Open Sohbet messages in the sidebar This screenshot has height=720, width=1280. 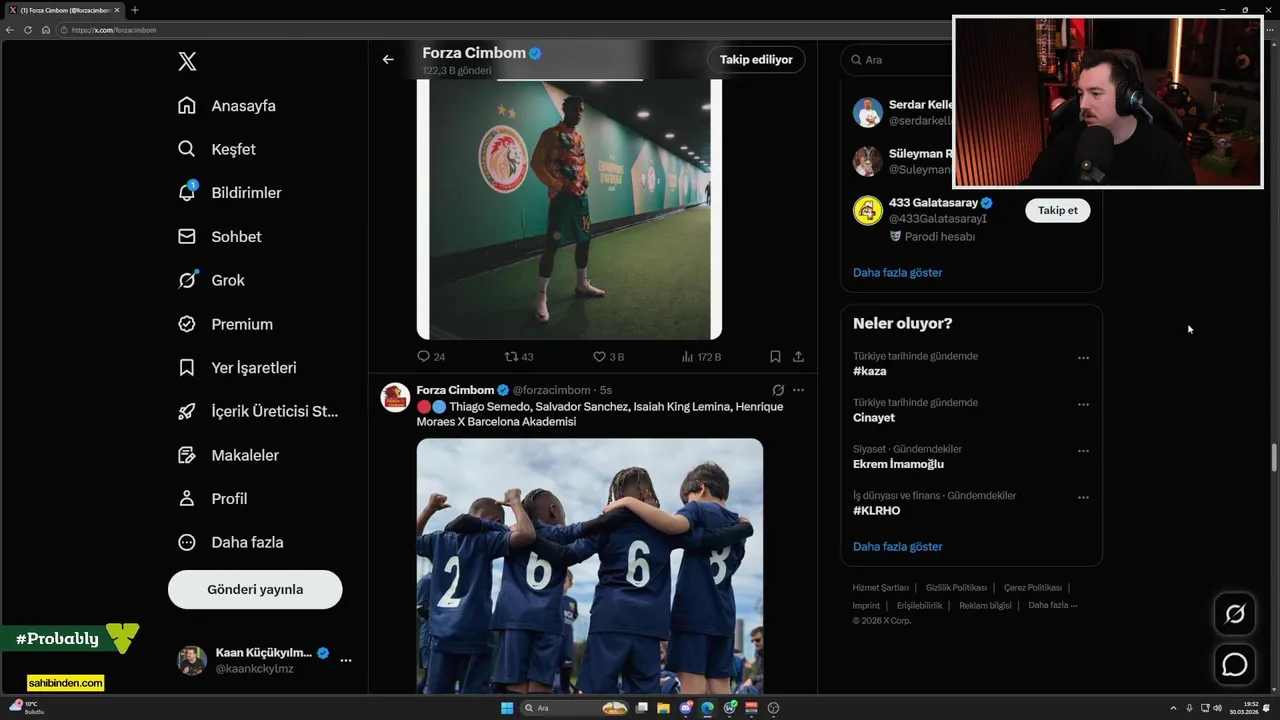pyautogui.click(x=220, y=237)
